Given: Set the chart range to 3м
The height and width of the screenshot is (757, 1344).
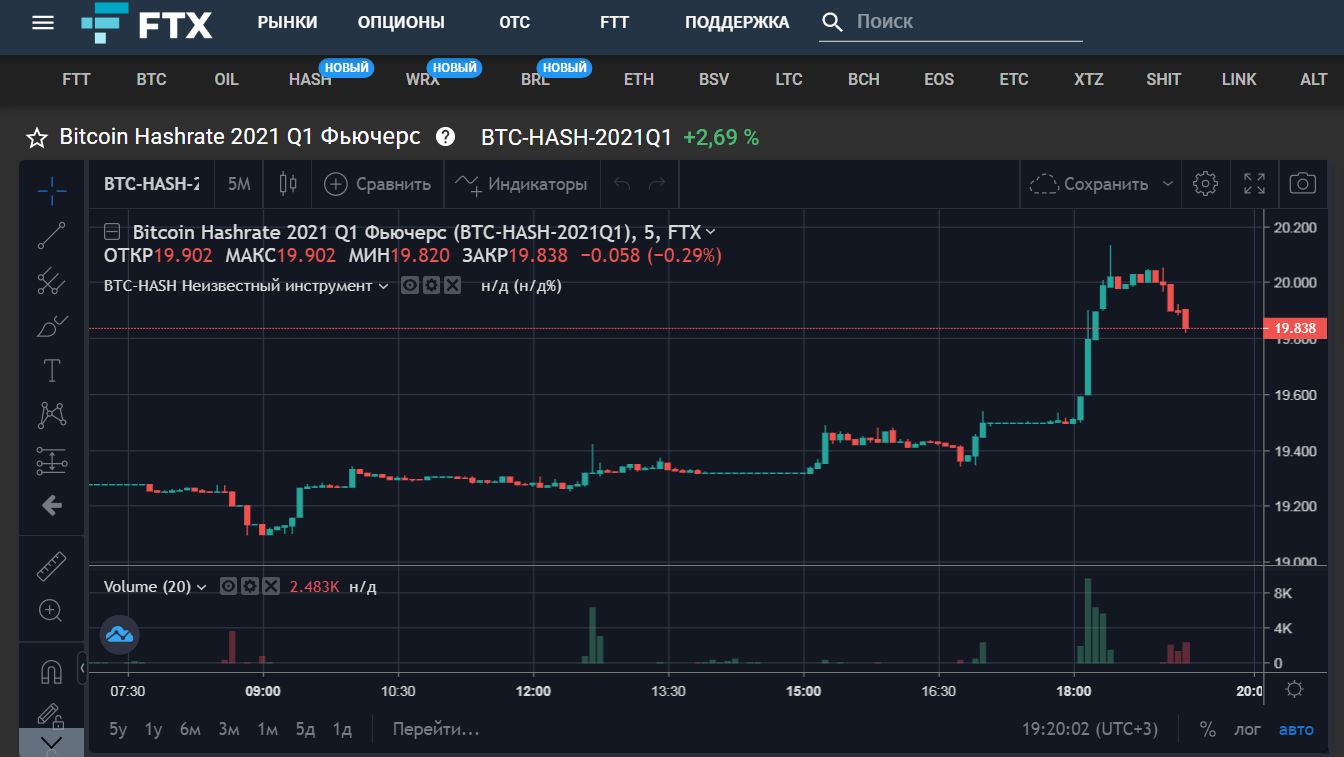Looking at the screenshot, I should pyautogui.click(x=229, y=729).
